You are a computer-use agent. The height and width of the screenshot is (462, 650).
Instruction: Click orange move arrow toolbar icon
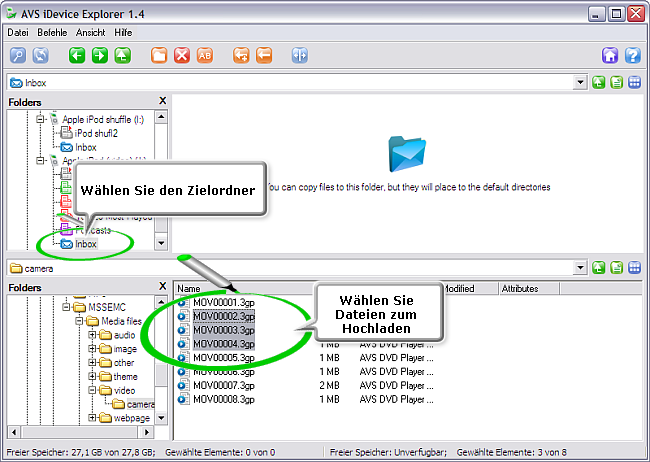(x=264, y=55)
